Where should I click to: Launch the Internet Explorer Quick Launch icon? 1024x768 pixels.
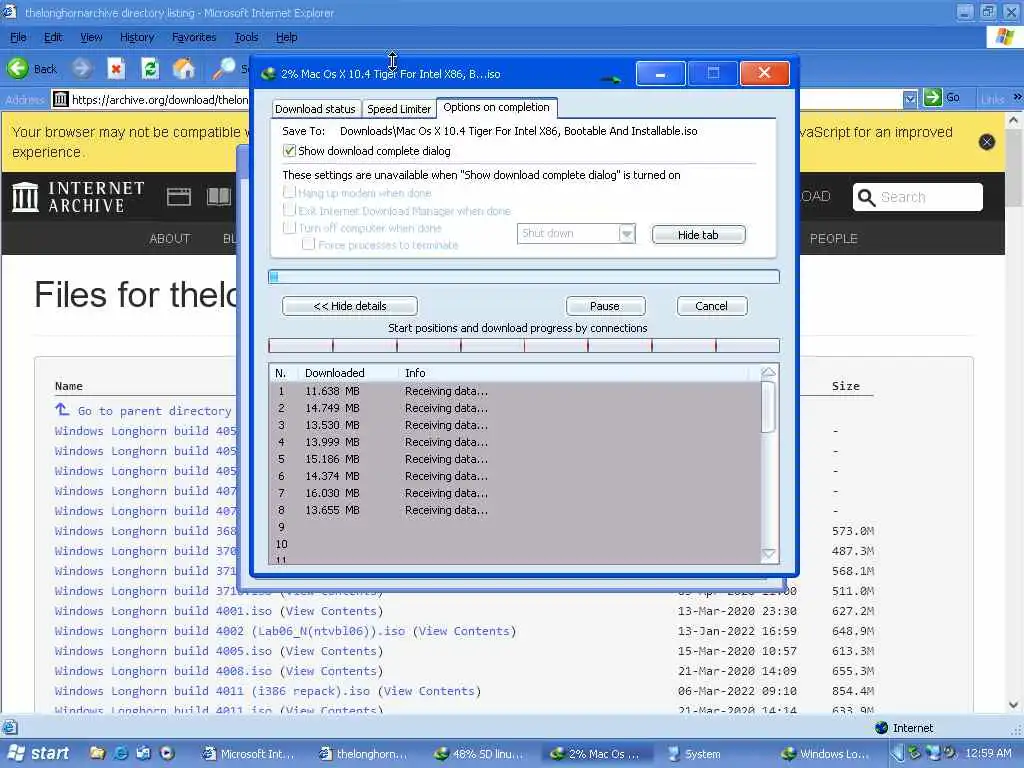121,753
